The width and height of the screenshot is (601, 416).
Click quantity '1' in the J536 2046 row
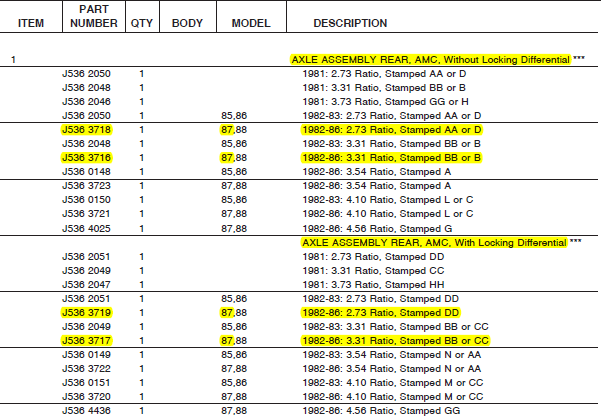[x=142, y=102]
